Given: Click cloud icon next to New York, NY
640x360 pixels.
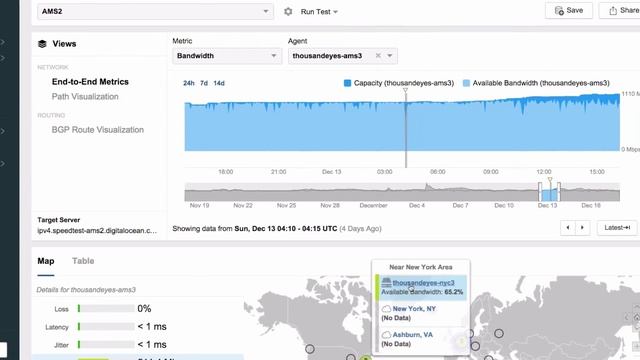Looking at the screenshot, I should point(386,309).
